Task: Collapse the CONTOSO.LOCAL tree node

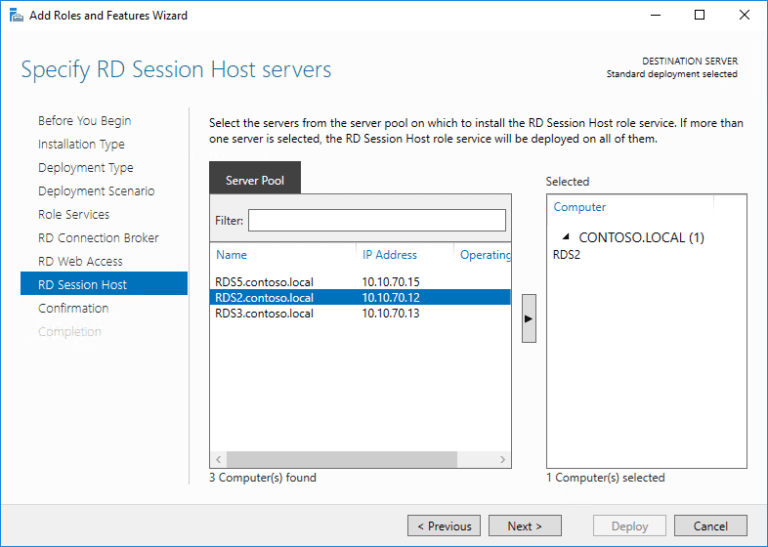Action: click(567, 238)
